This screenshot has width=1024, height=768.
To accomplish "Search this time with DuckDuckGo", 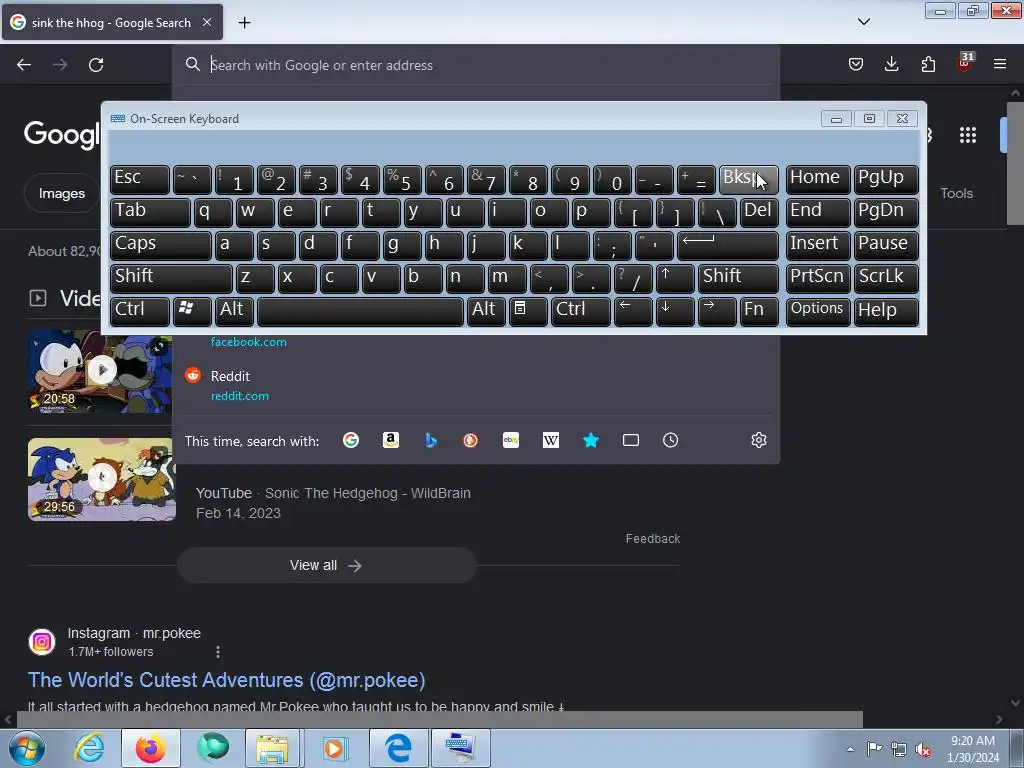I will point(470,440).
